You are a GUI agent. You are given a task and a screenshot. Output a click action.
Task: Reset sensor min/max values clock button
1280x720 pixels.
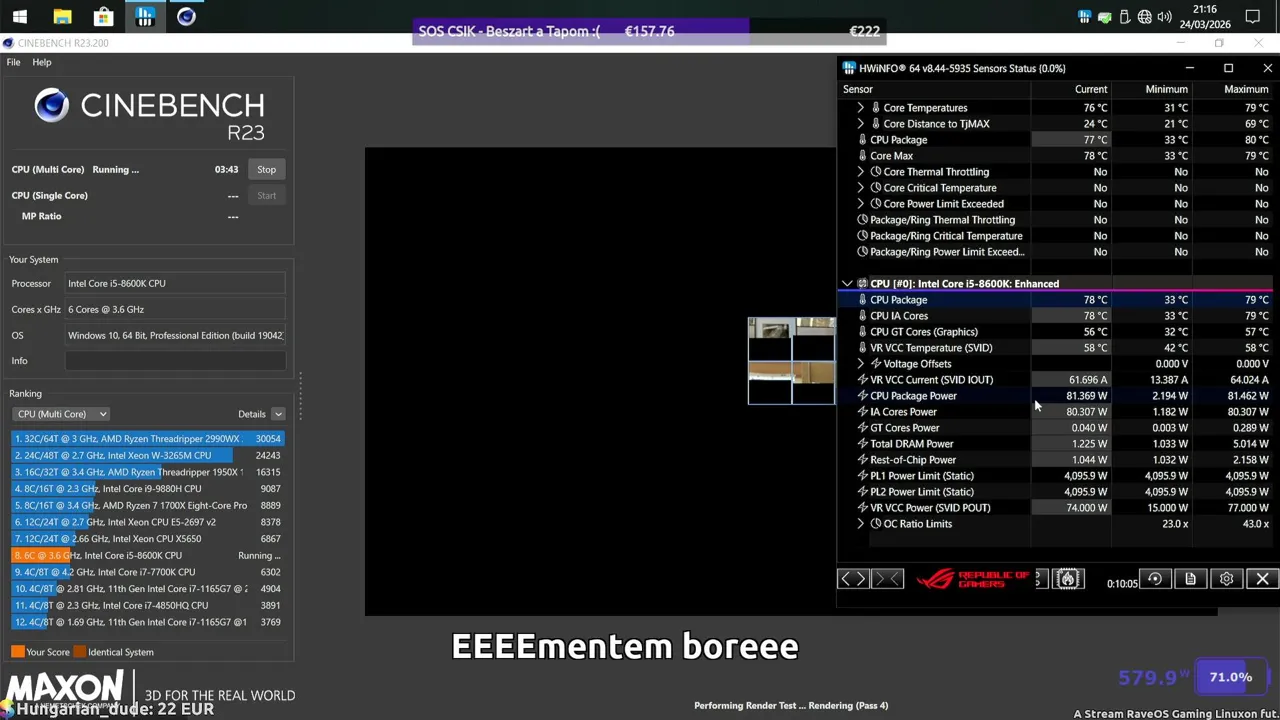click(1155, 579)
